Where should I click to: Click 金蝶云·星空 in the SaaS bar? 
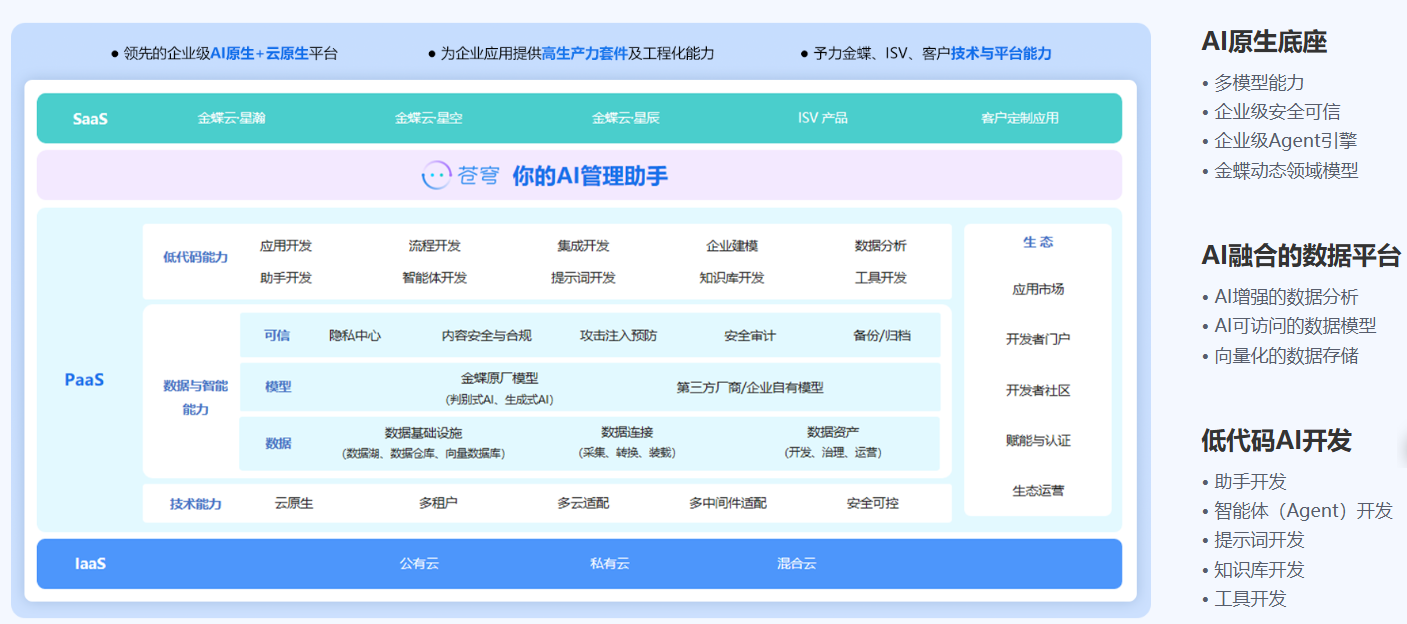[429, 118]
